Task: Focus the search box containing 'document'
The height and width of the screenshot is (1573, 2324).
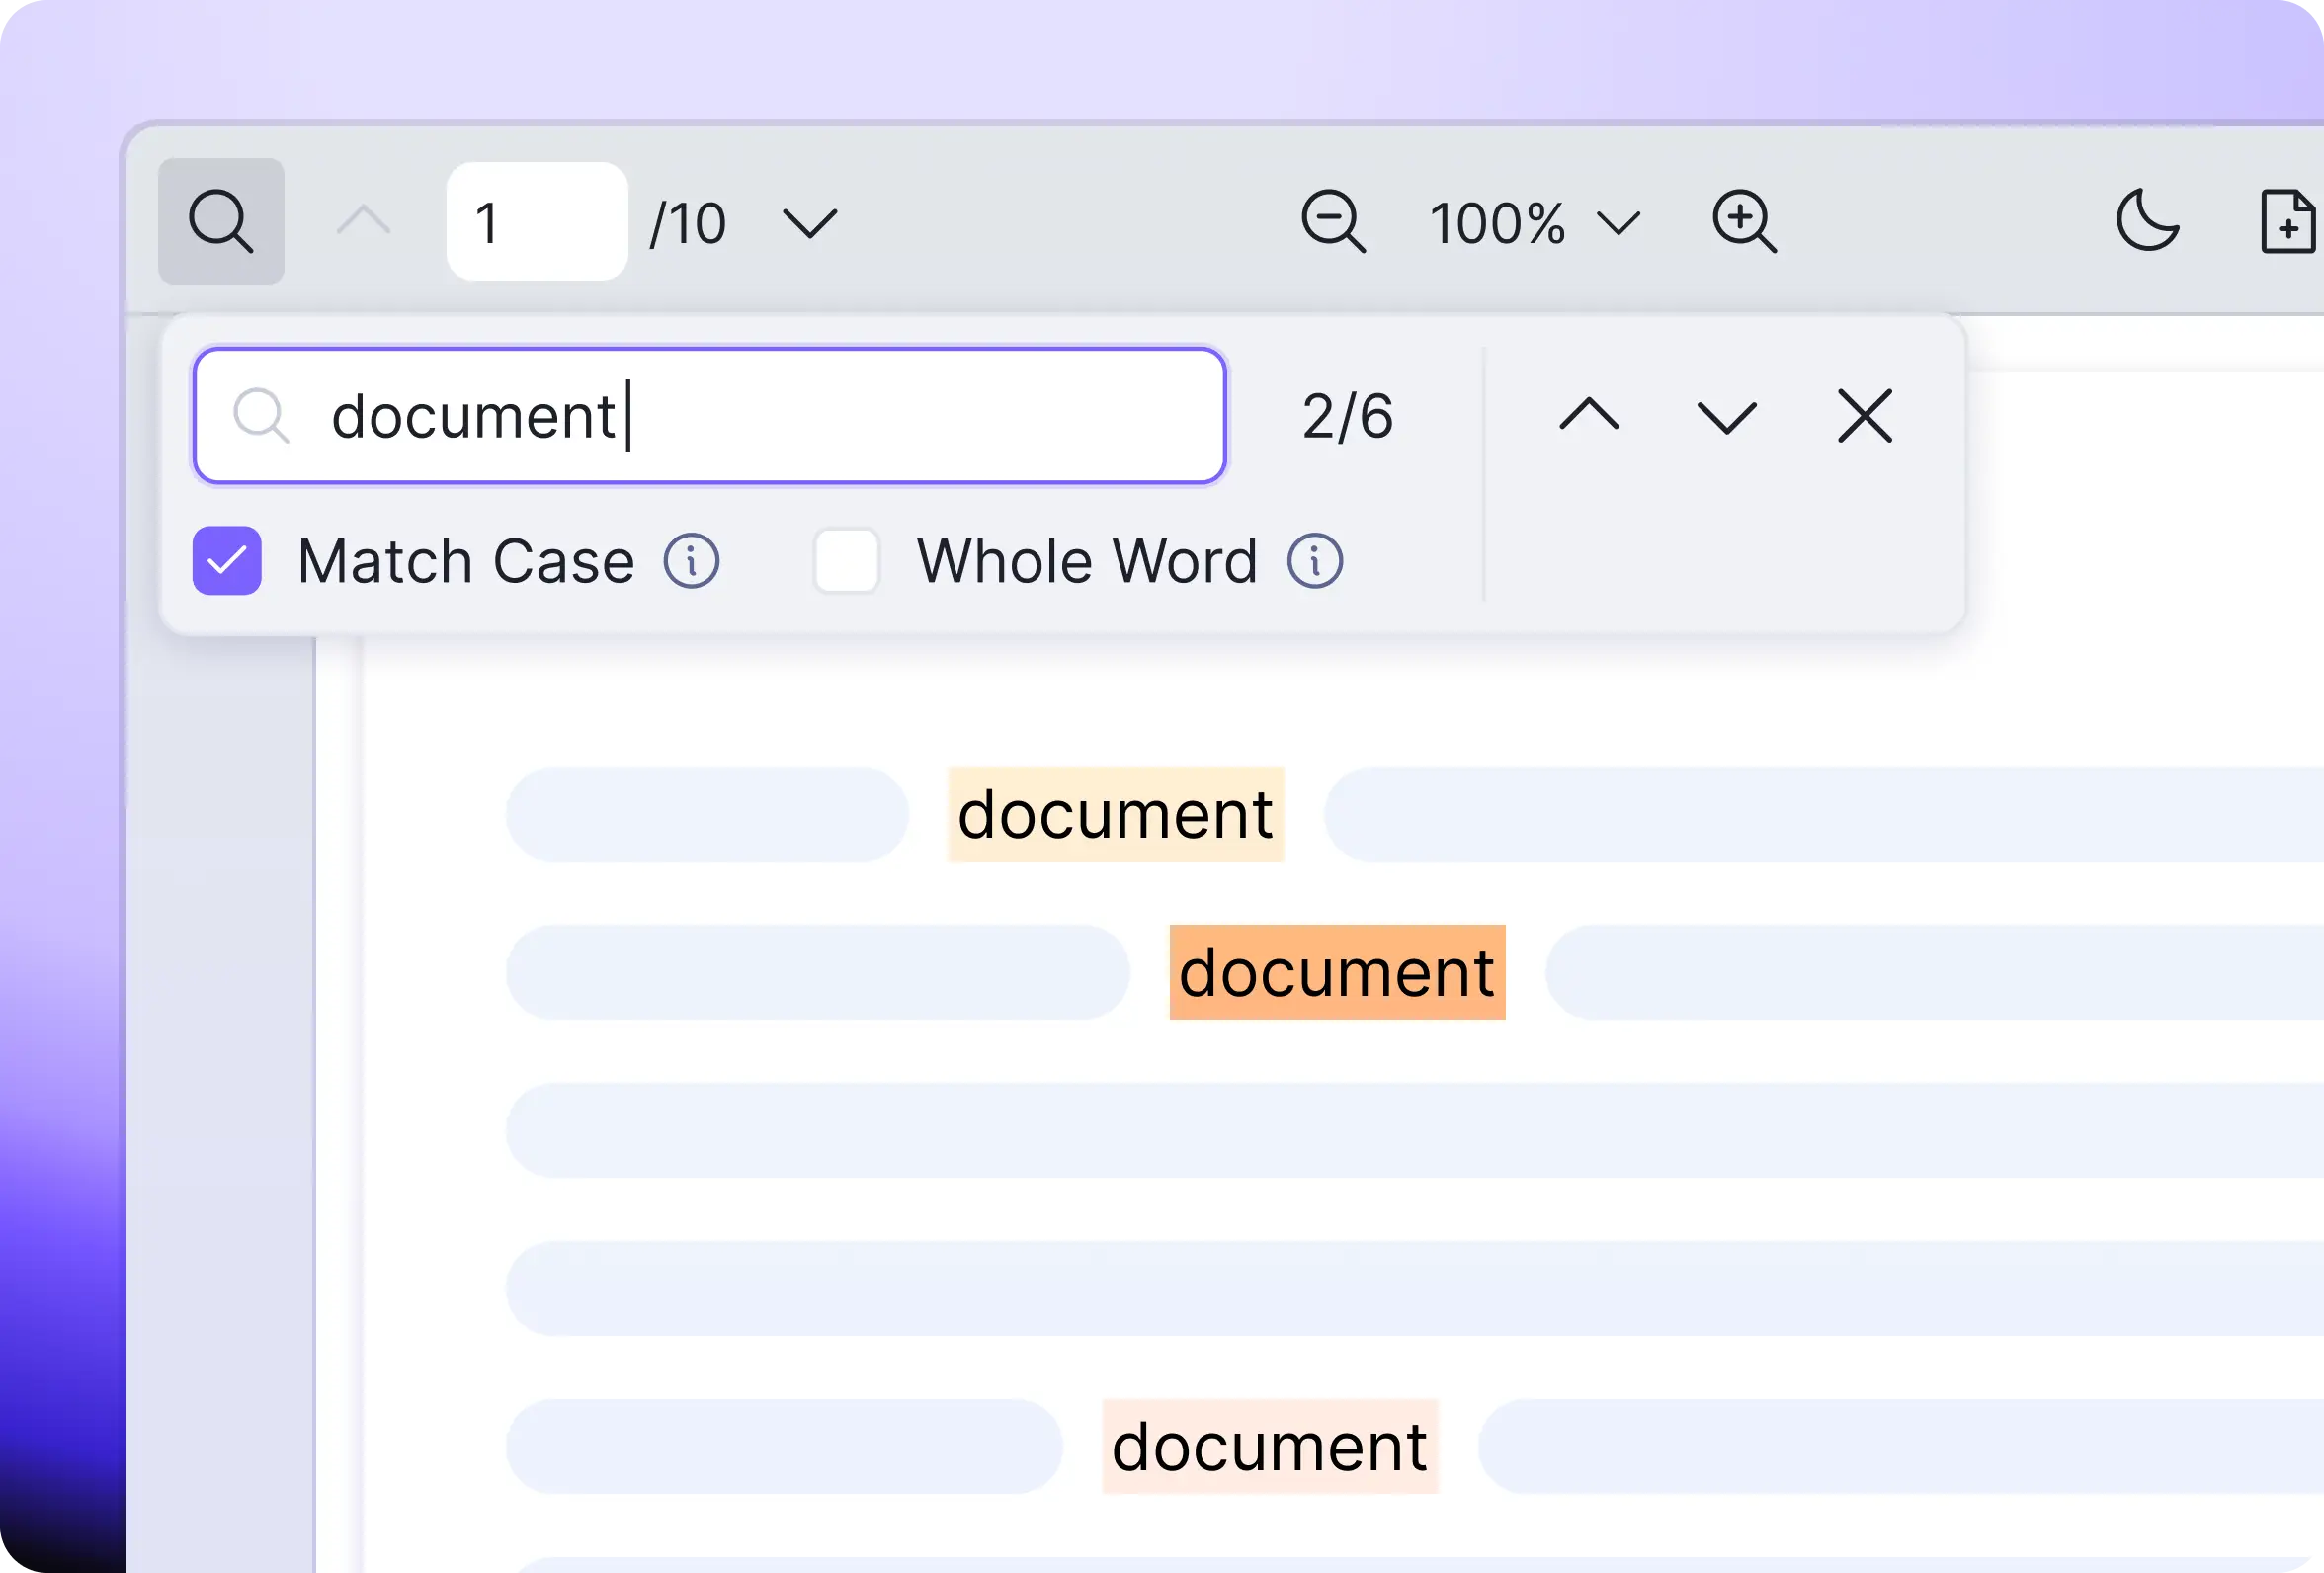Action: pos(710,416)
